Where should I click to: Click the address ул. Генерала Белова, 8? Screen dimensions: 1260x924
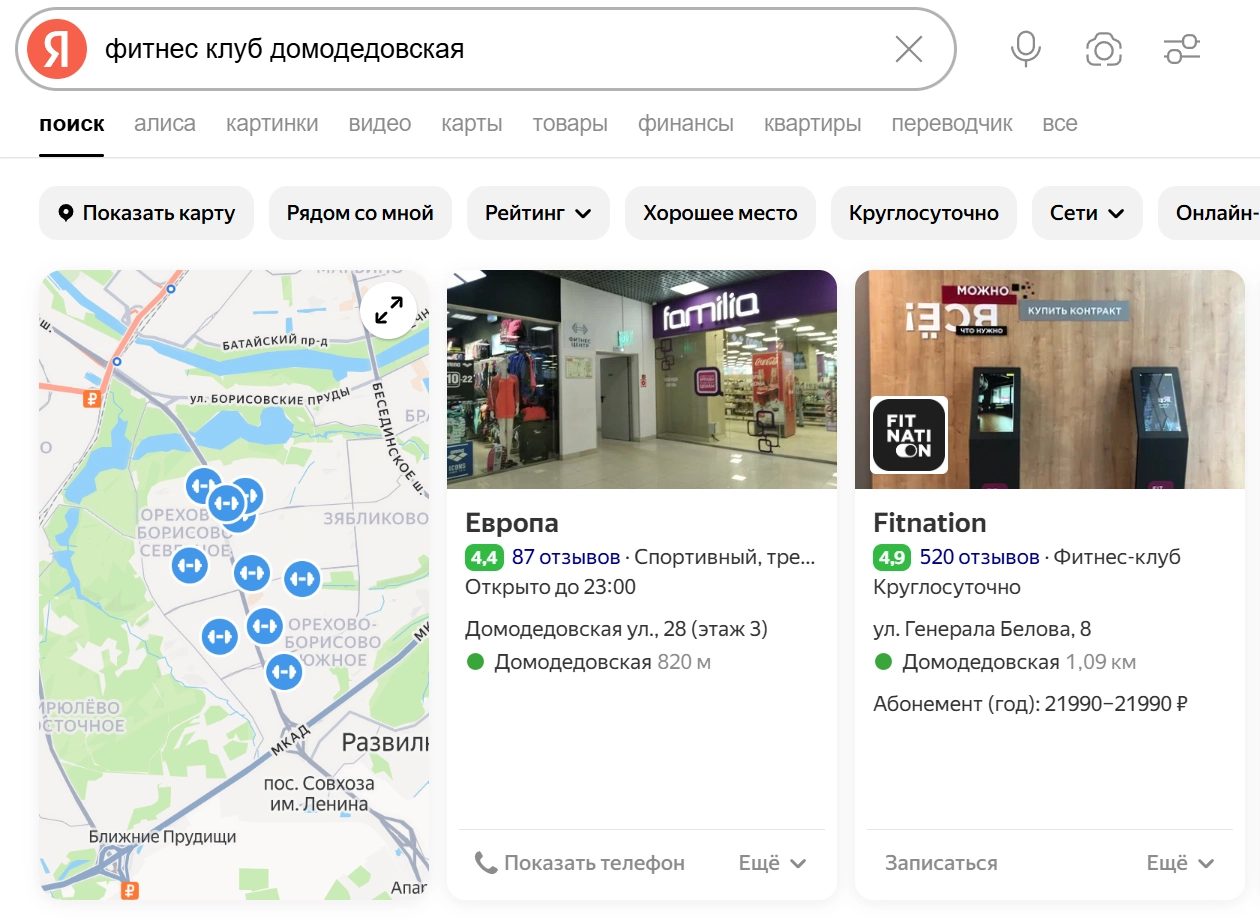[982, 629]
